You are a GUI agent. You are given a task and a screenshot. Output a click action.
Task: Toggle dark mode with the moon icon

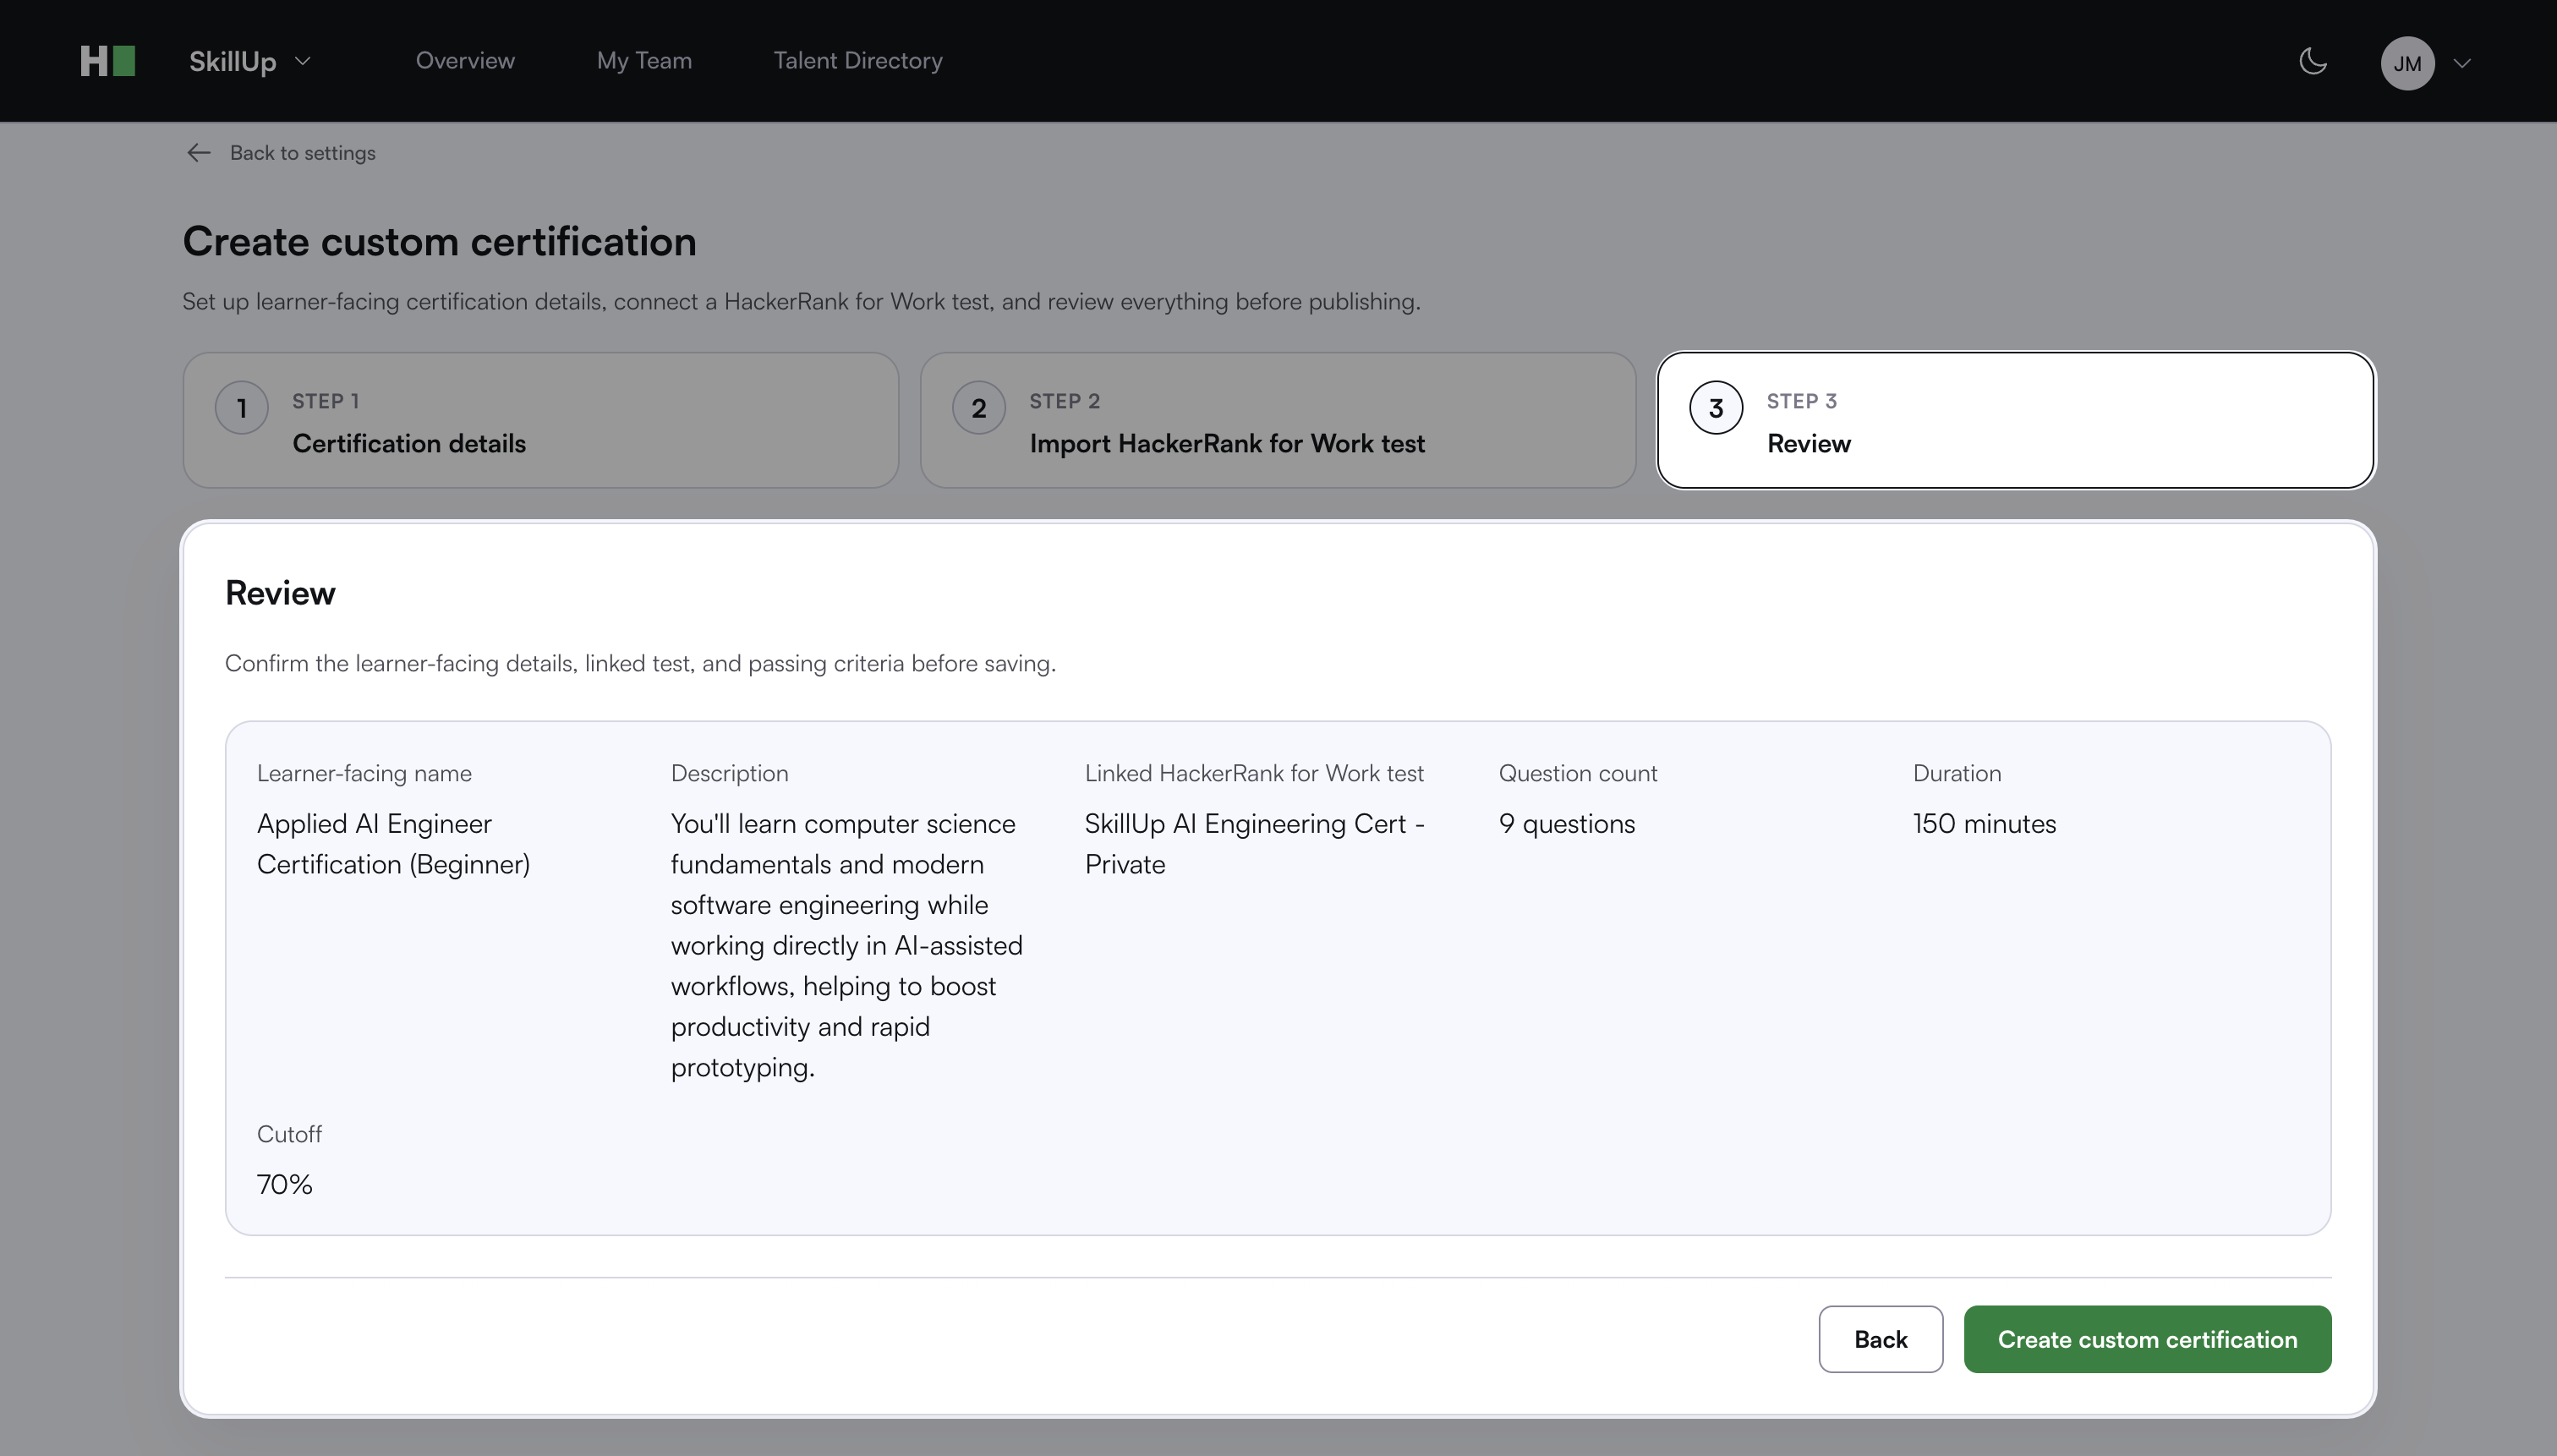click(2313, 61)
